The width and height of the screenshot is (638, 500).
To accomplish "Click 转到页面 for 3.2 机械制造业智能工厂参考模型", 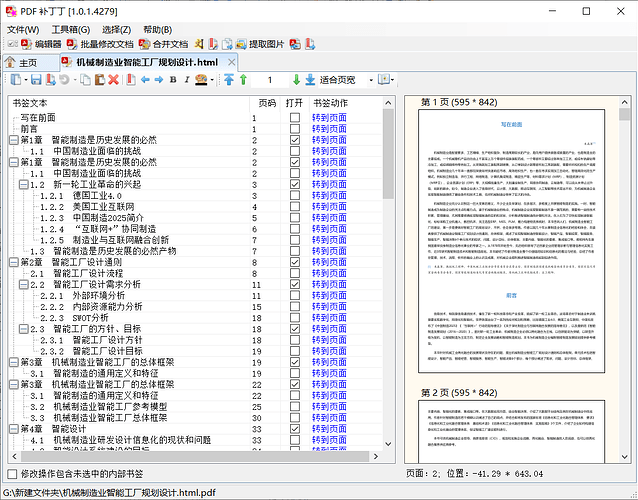I will tap(329, 406).
